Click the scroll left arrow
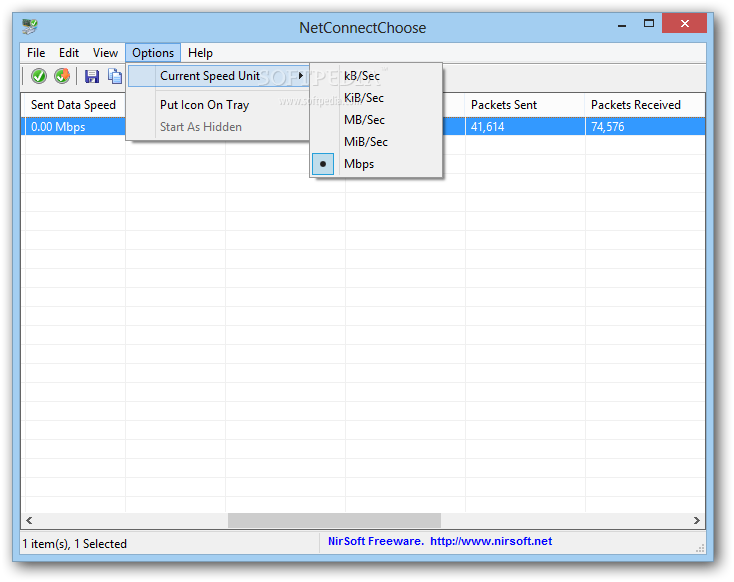This screenshot has width=734, height=582. (x=29, y=520)
